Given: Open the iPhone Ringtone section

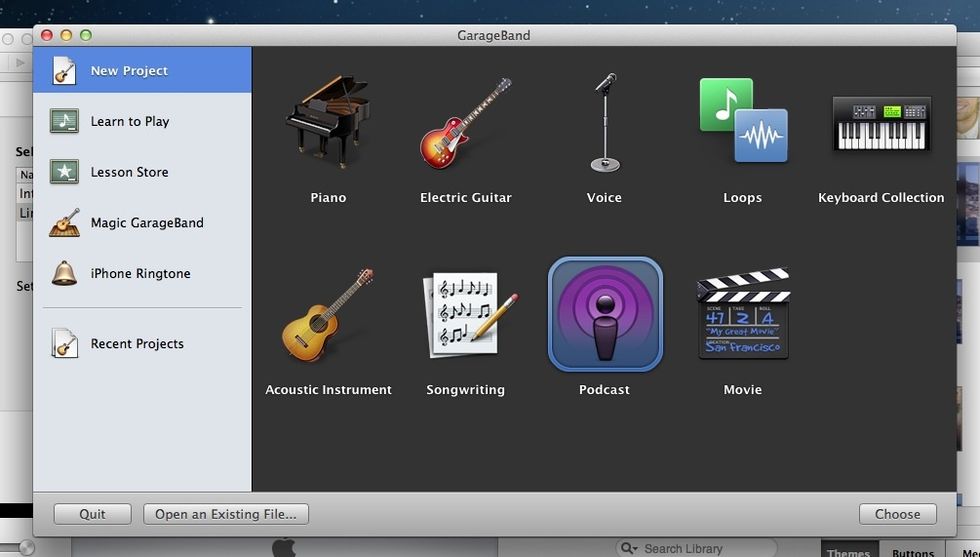Looking at the screenshot, I should pos(140,274).
